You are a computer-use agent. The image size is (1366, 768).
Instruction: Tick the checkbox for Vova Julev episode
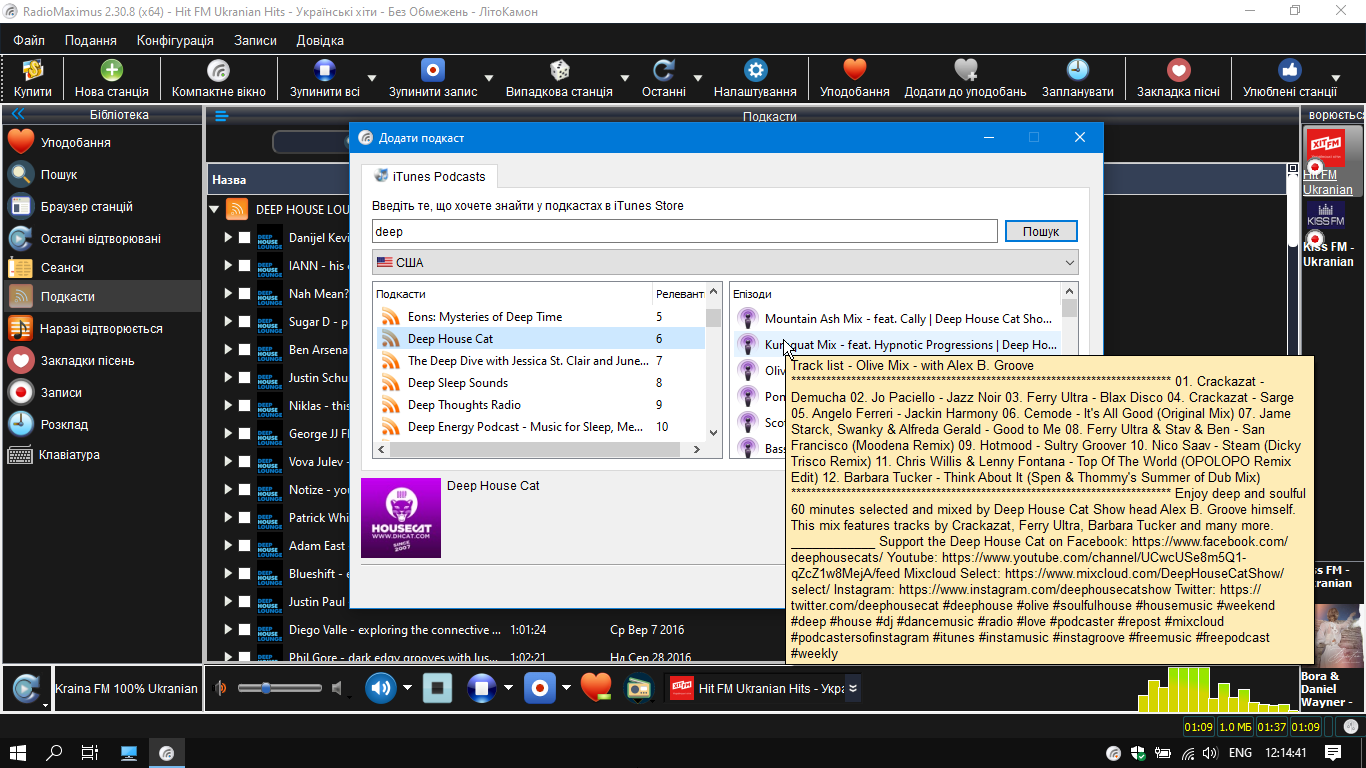click(x=244, y=462)
